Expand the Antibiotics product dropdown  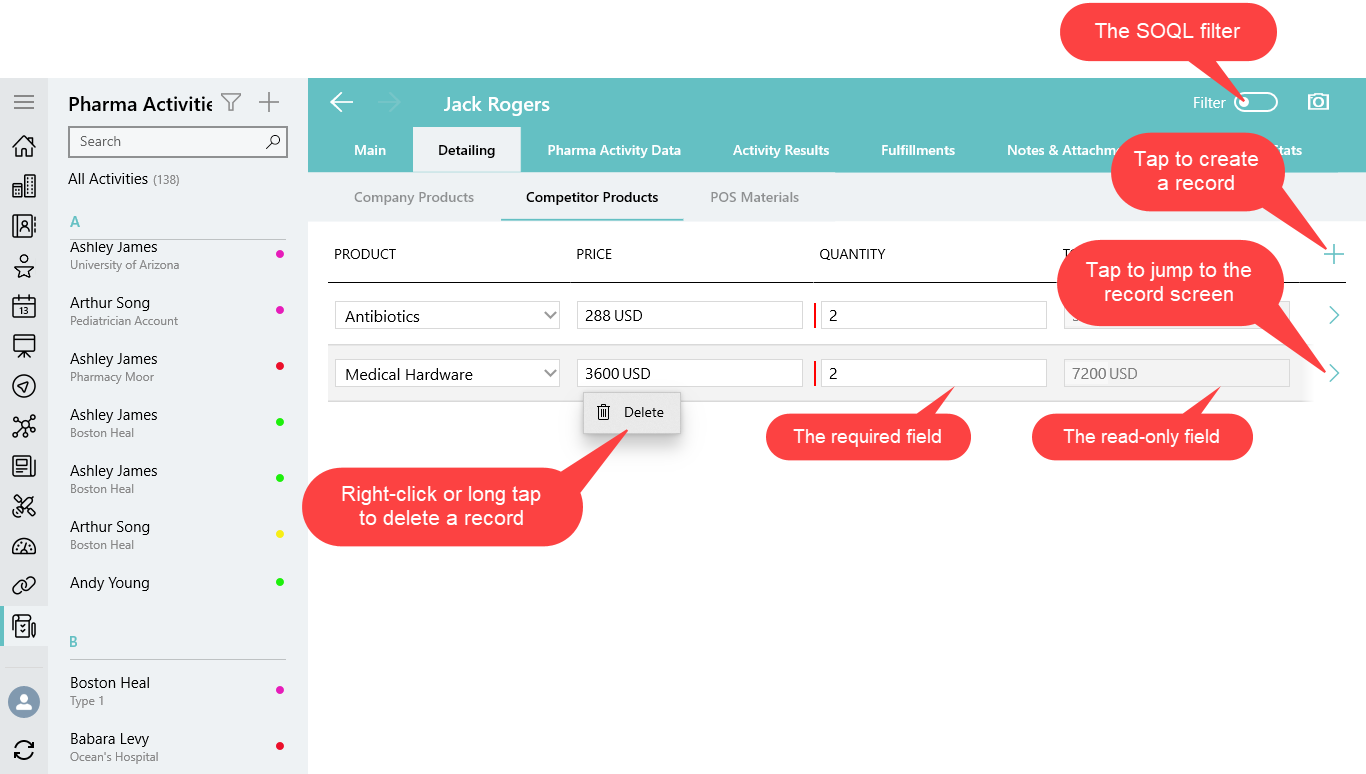[x=550, y=315]
